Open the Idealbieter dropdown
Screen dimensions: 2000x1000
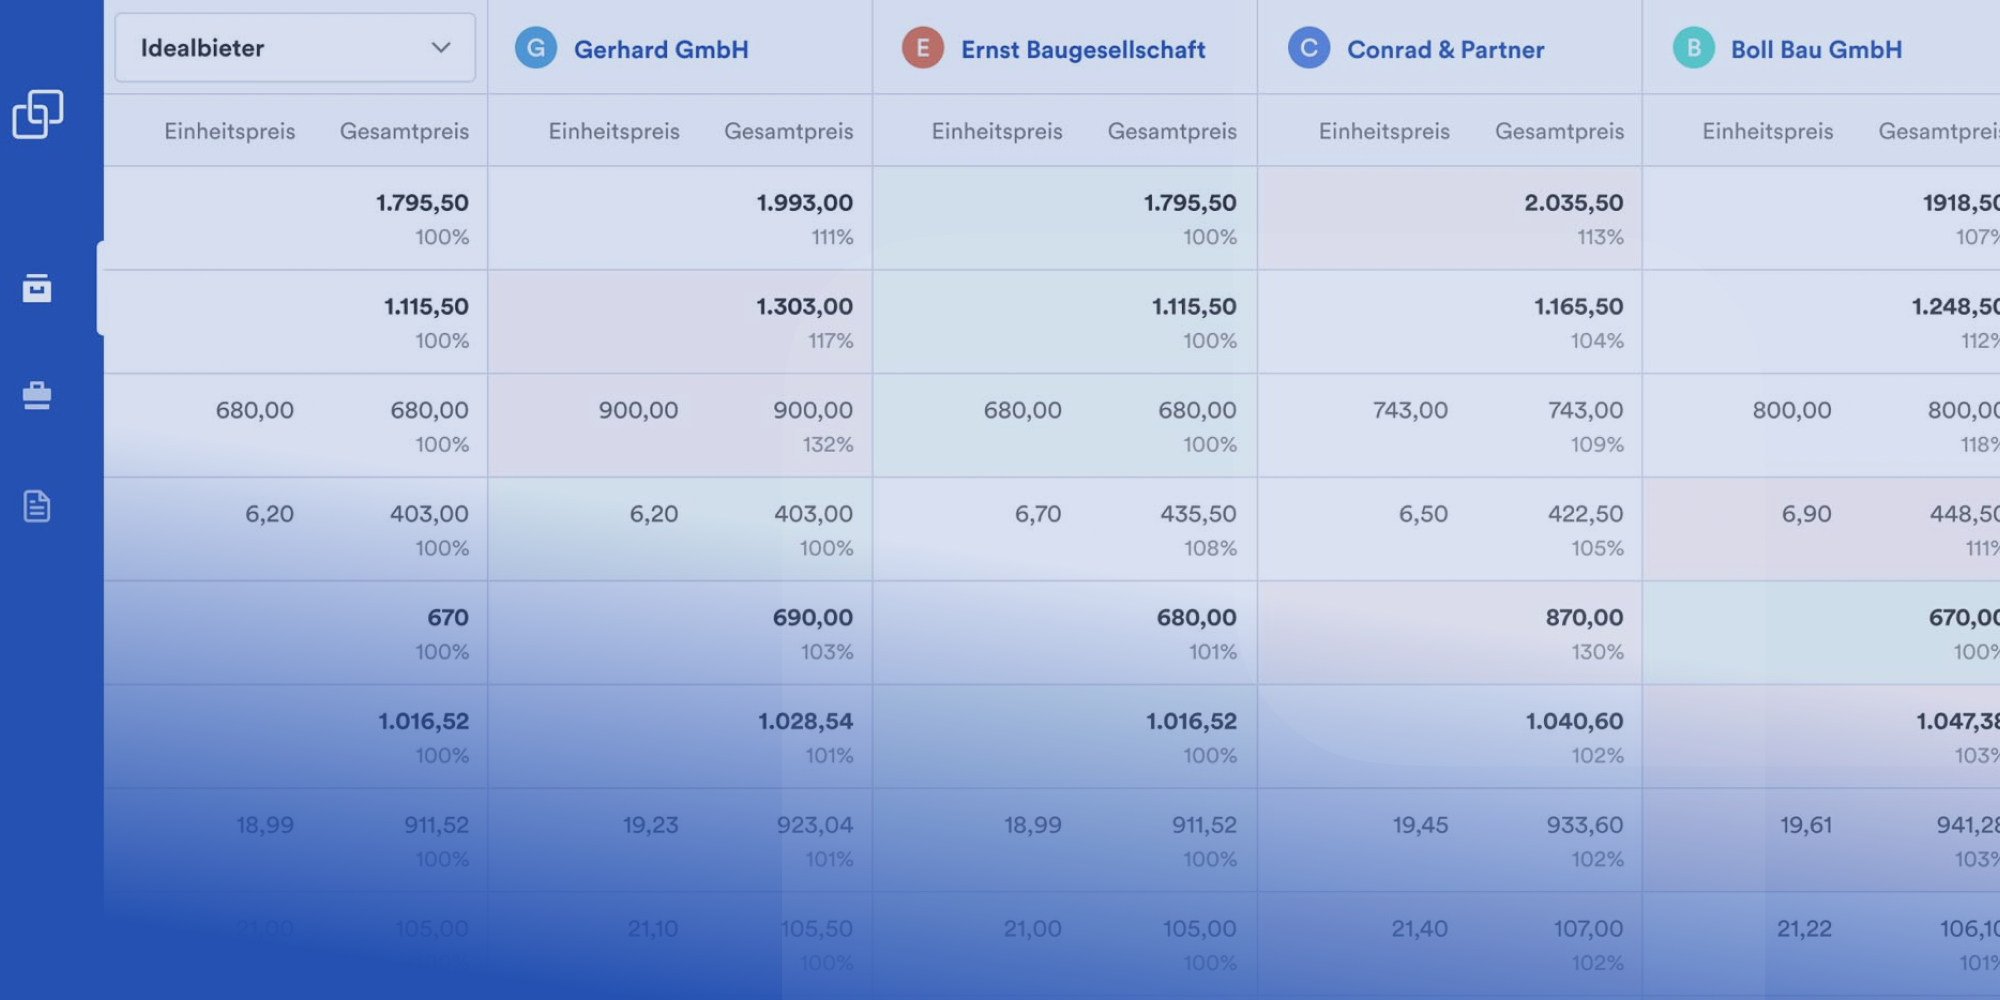click(x=295, y=48)
